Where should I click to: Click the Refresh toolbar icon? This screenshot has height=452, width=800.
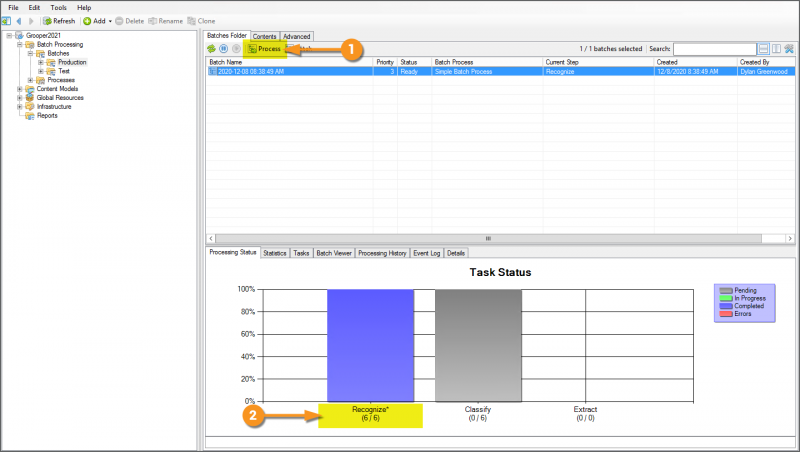click(x=47, y=21)
